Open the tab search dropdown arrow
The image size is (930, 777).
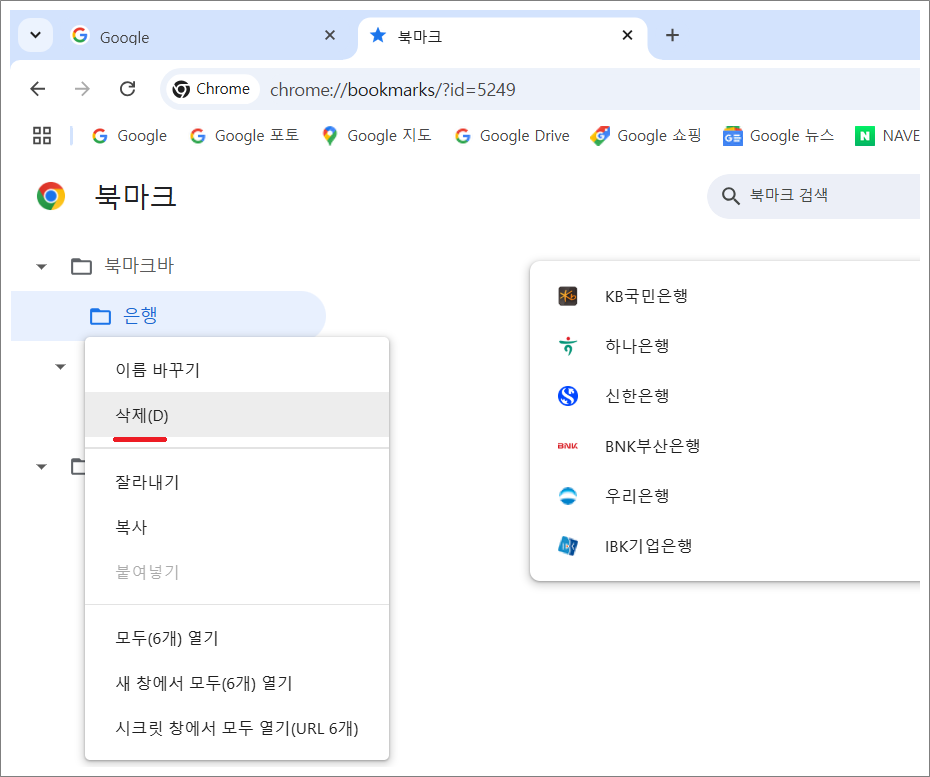[36, 35]
